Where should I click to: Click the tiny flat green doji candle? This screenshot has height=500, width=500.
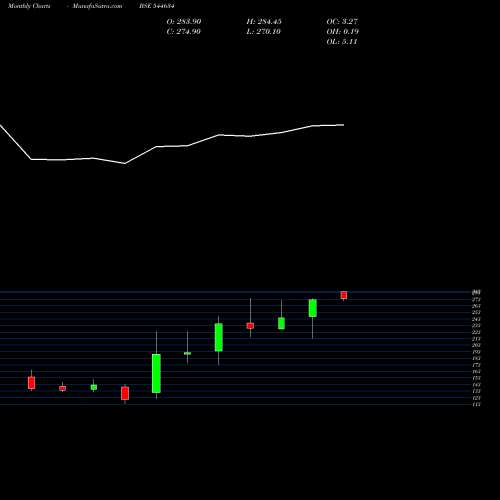click(x=187, y=353)
